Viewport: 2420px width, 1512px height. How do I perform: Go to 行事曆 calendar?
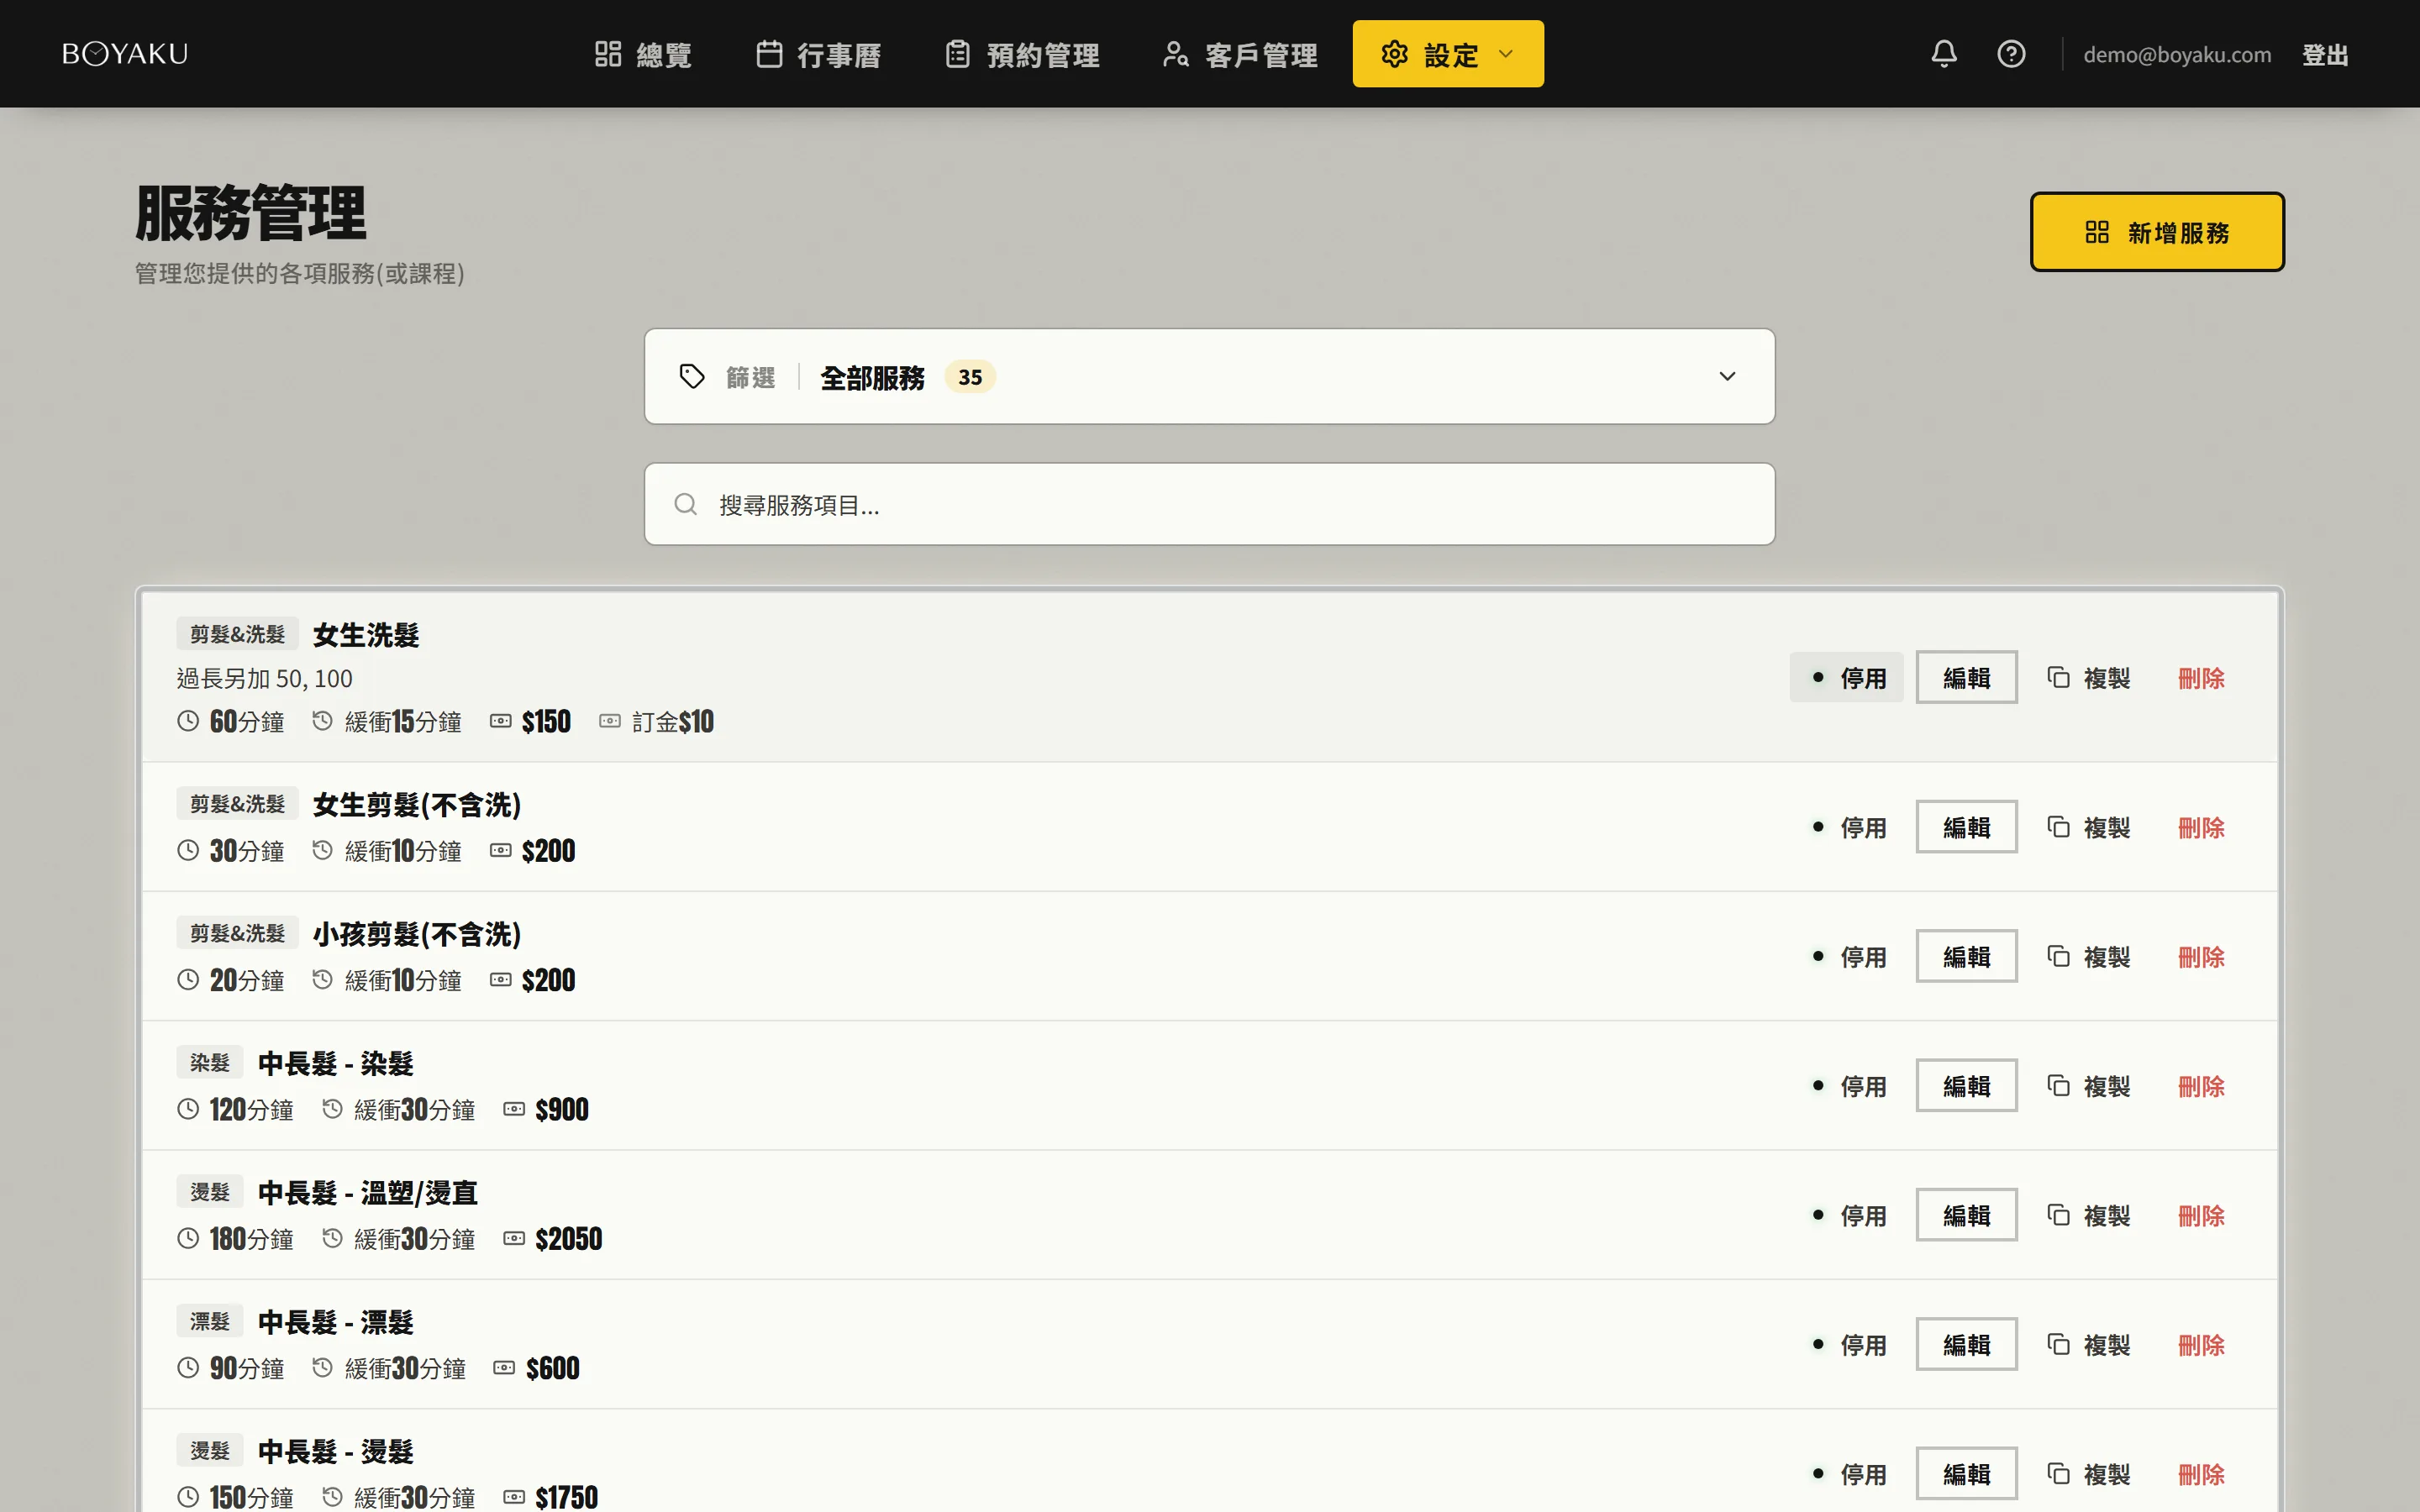[x=818, y=54]
